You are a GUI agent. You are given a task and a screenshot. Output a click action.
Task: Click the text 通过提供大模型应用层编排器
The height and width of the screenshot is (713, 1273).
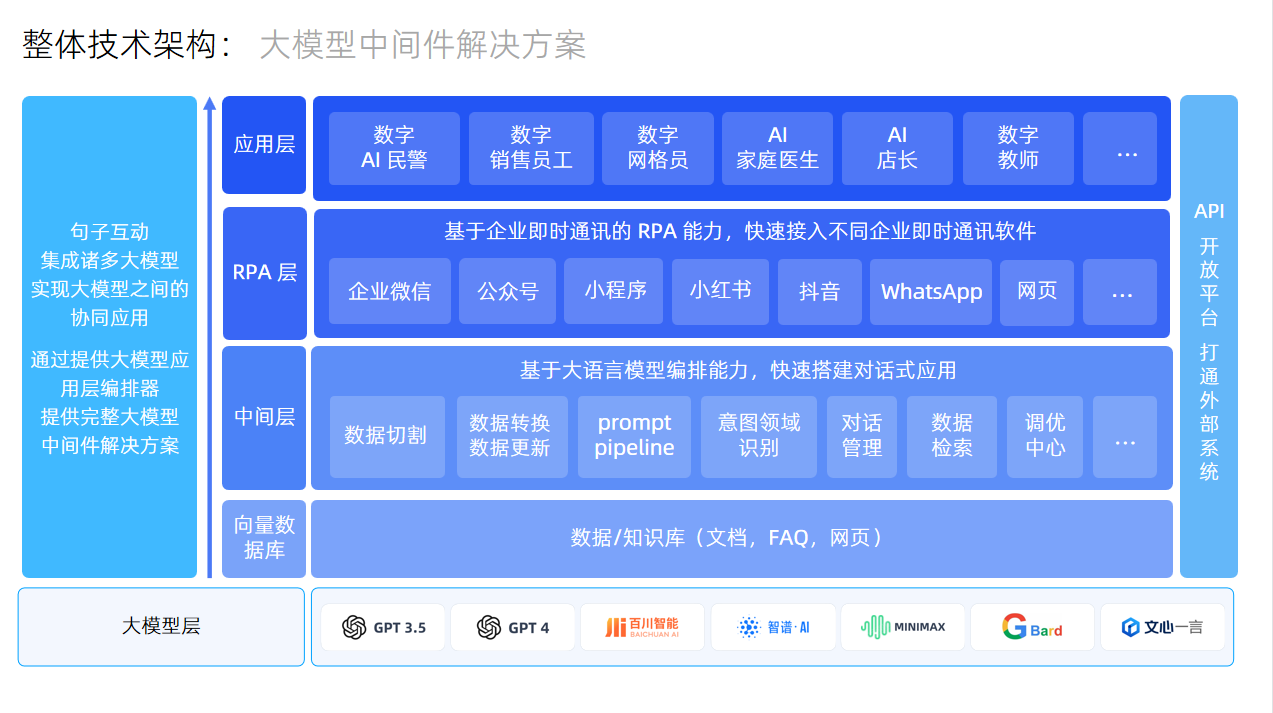[x=110, y=374]
